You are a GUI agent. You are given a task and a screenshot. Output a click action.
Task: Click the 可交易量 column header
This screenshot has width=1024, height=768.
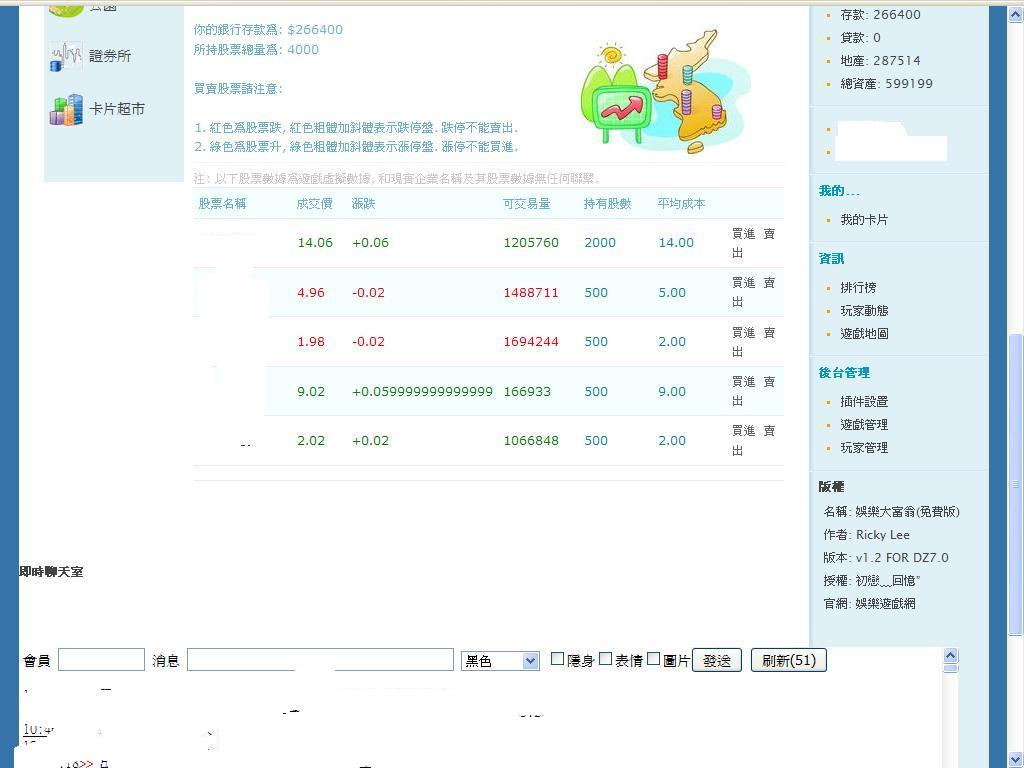pyautogui.click(x=526, y=204)
